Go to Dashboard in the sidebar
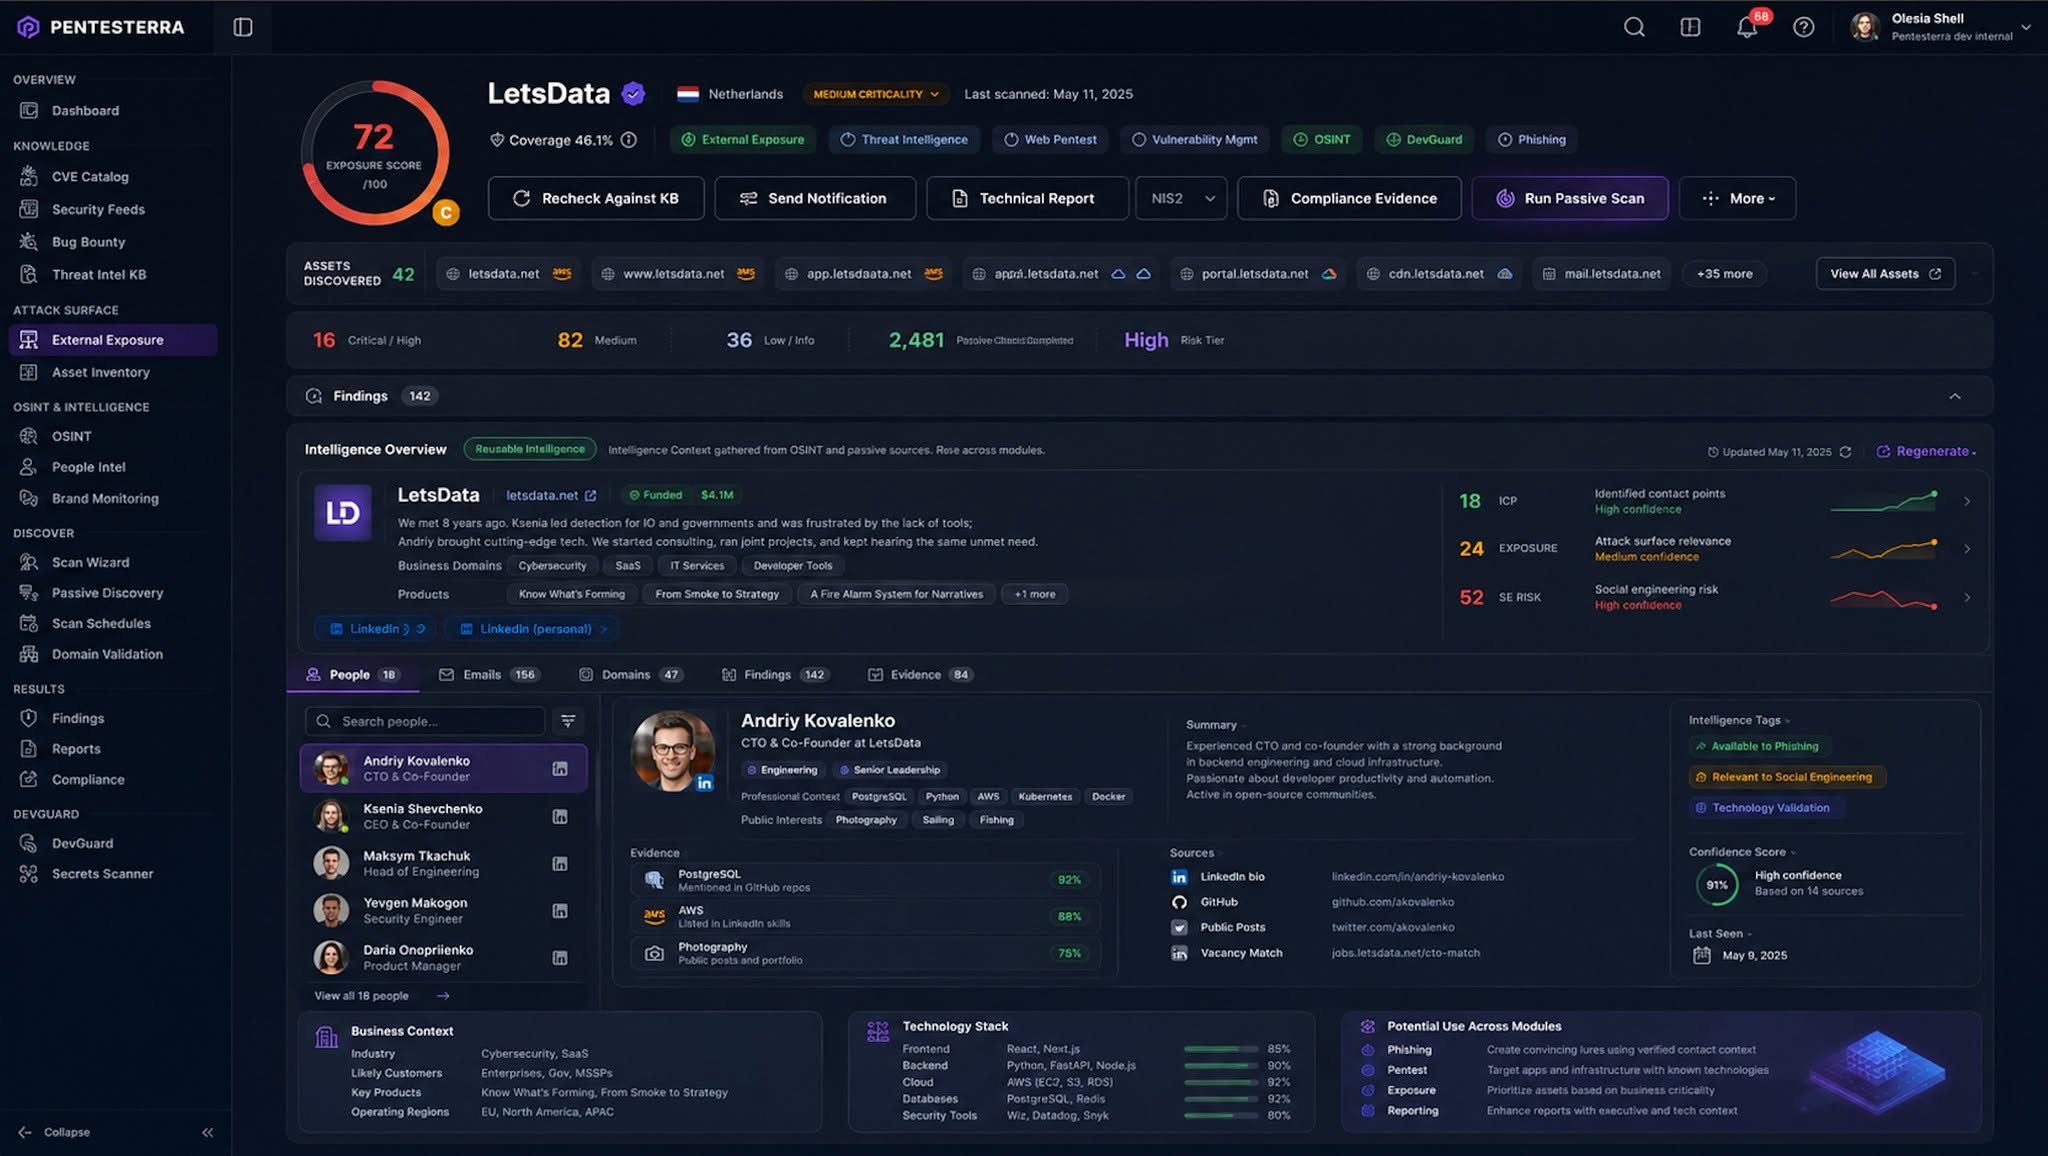 point(85,111)
